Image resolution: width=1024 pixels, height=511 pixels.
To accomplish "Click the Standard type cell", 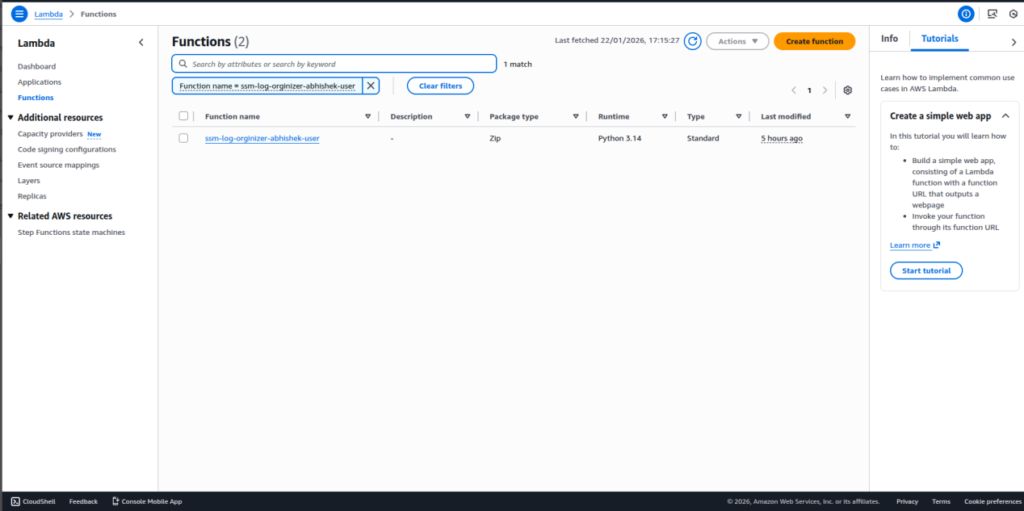I will click(x=703, y=138).
